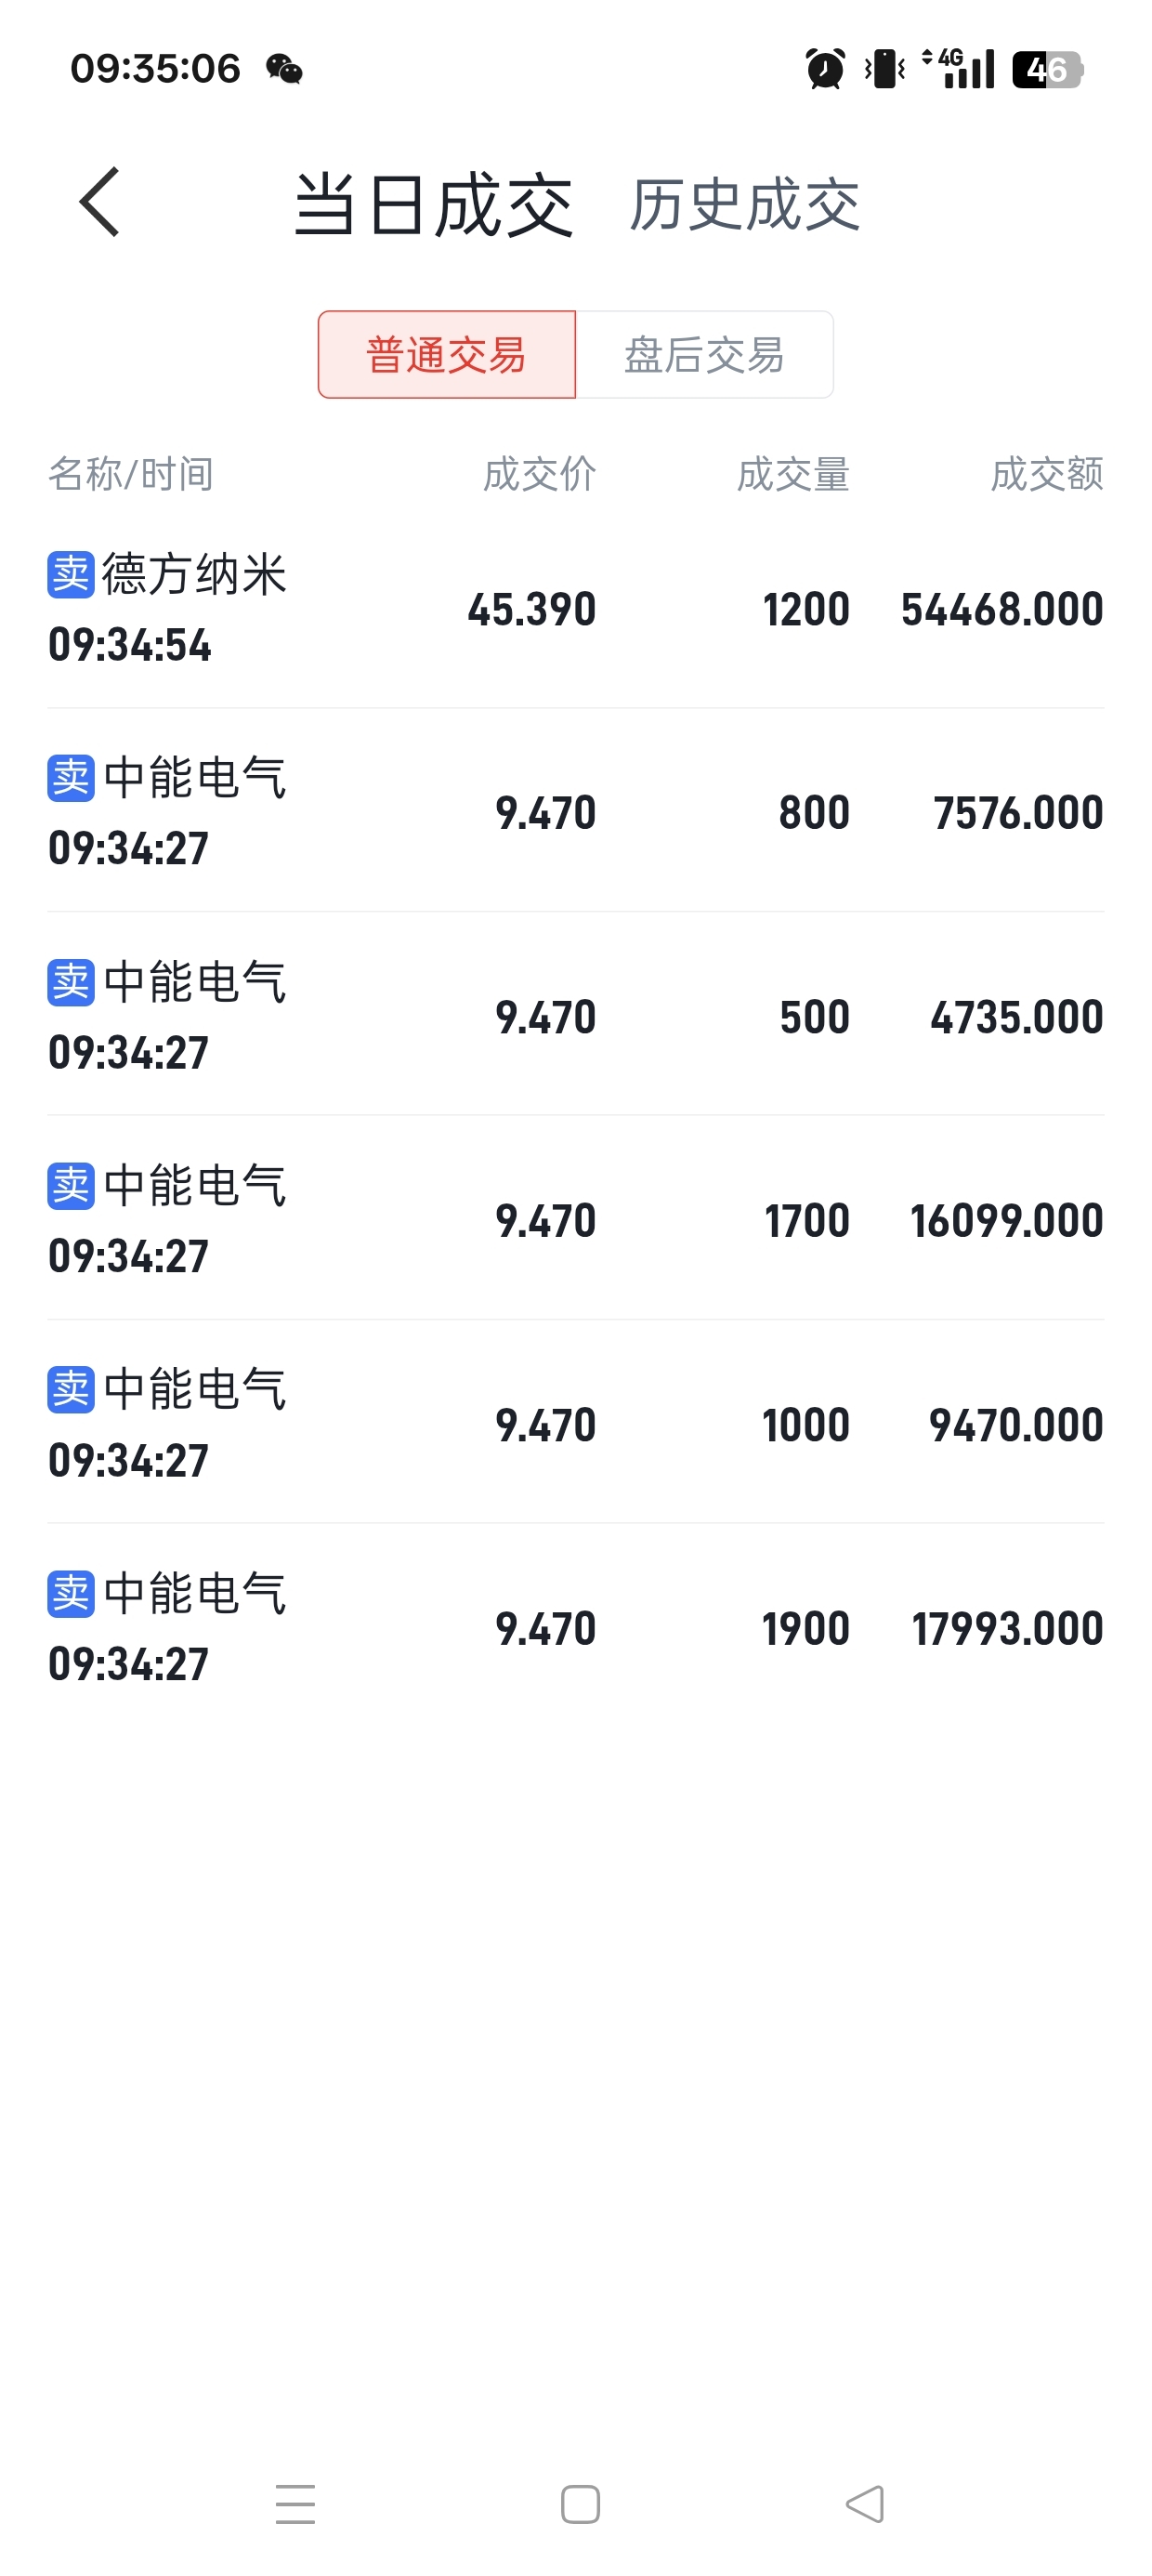Tap the battery level indicator

1047,69
